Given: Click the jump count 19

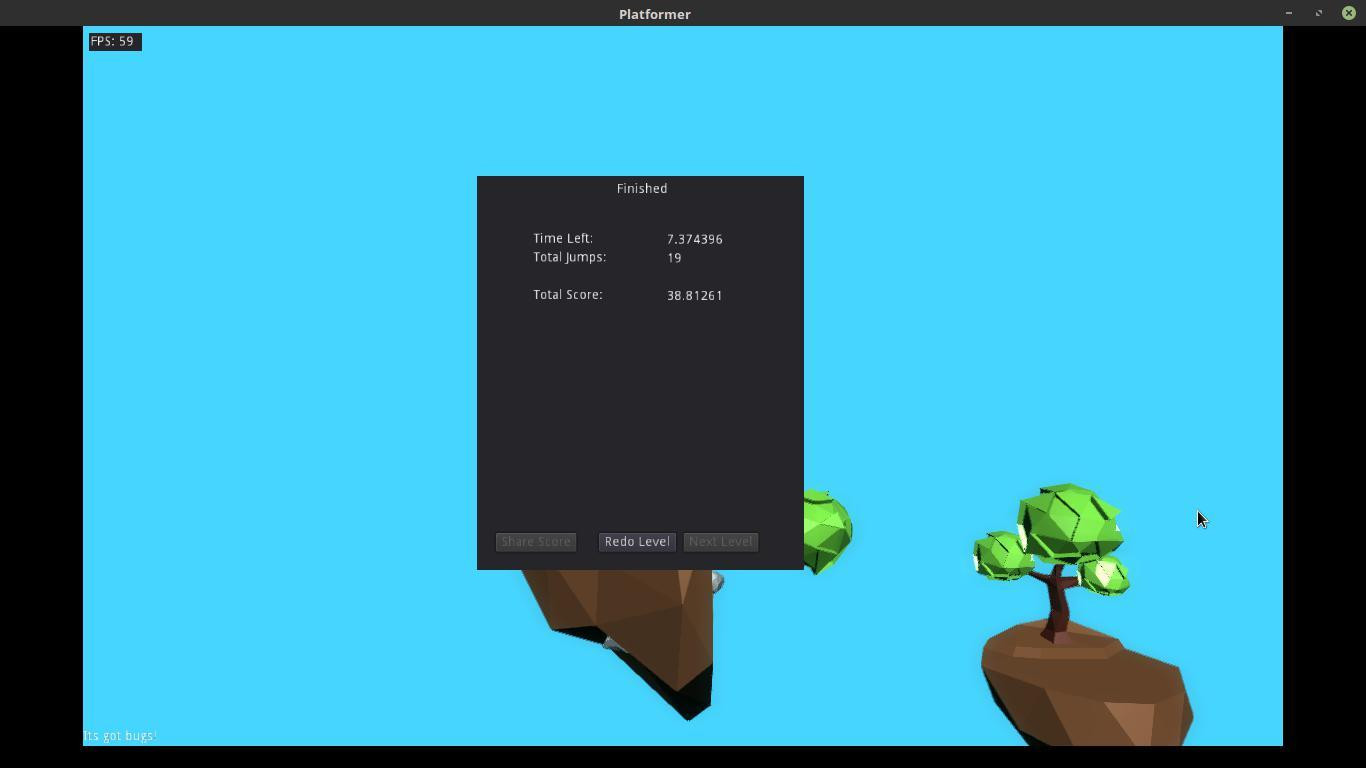Looking at the screenshot, I should (674, 258).
